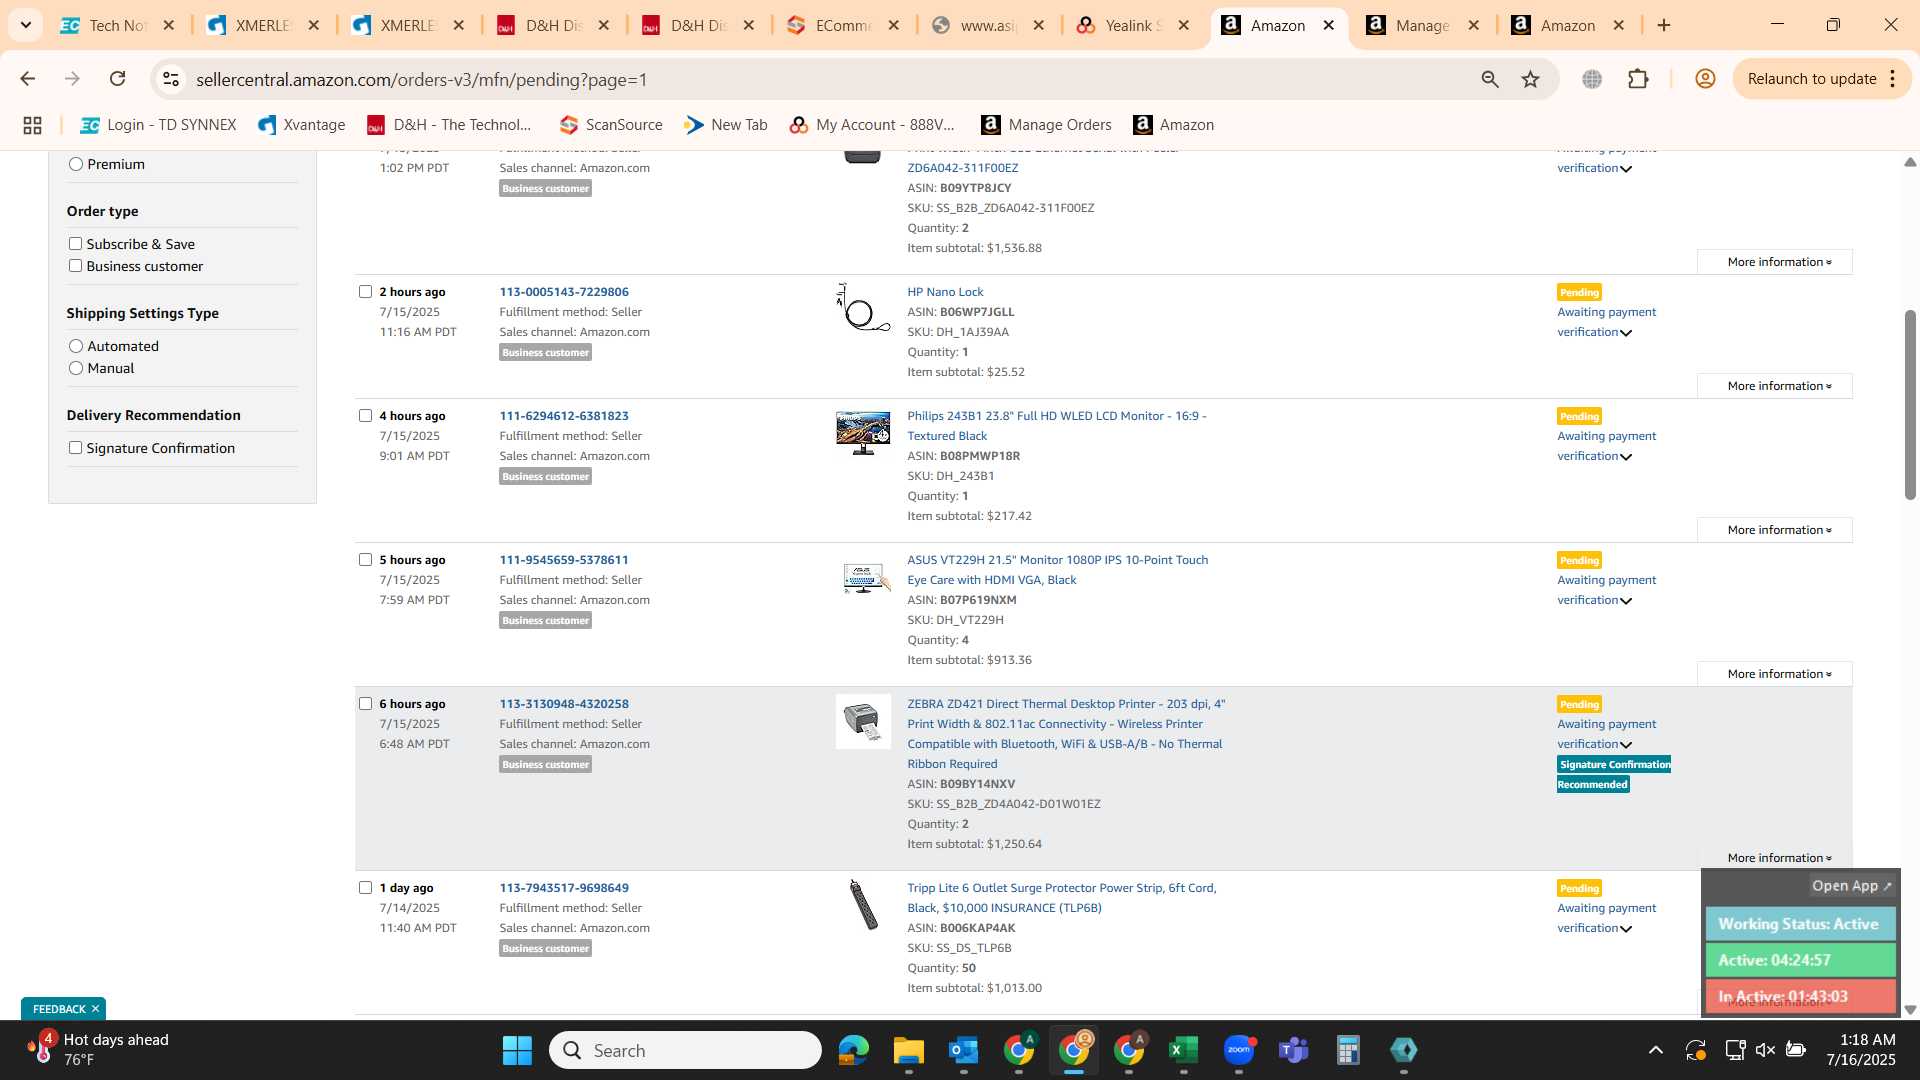Reload the page with the refresh icon
1920x1080 pixels.
coord(118,79)
